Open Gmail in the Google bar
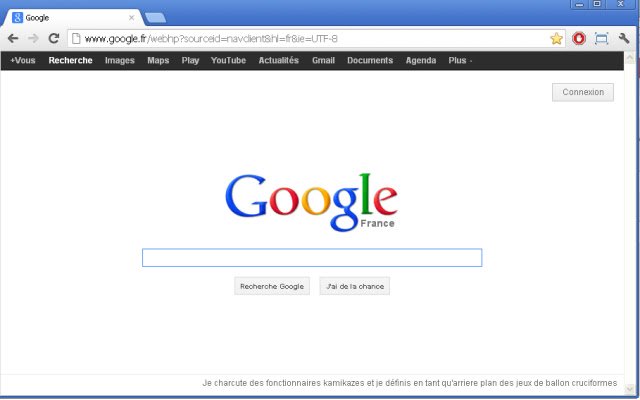This screenshot has height=400, width=640. point(323,60)
